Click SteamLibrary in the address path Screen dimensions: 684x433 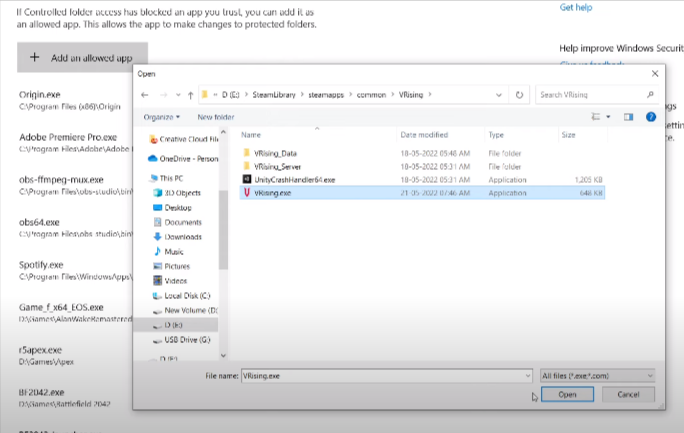coord(274,95)
